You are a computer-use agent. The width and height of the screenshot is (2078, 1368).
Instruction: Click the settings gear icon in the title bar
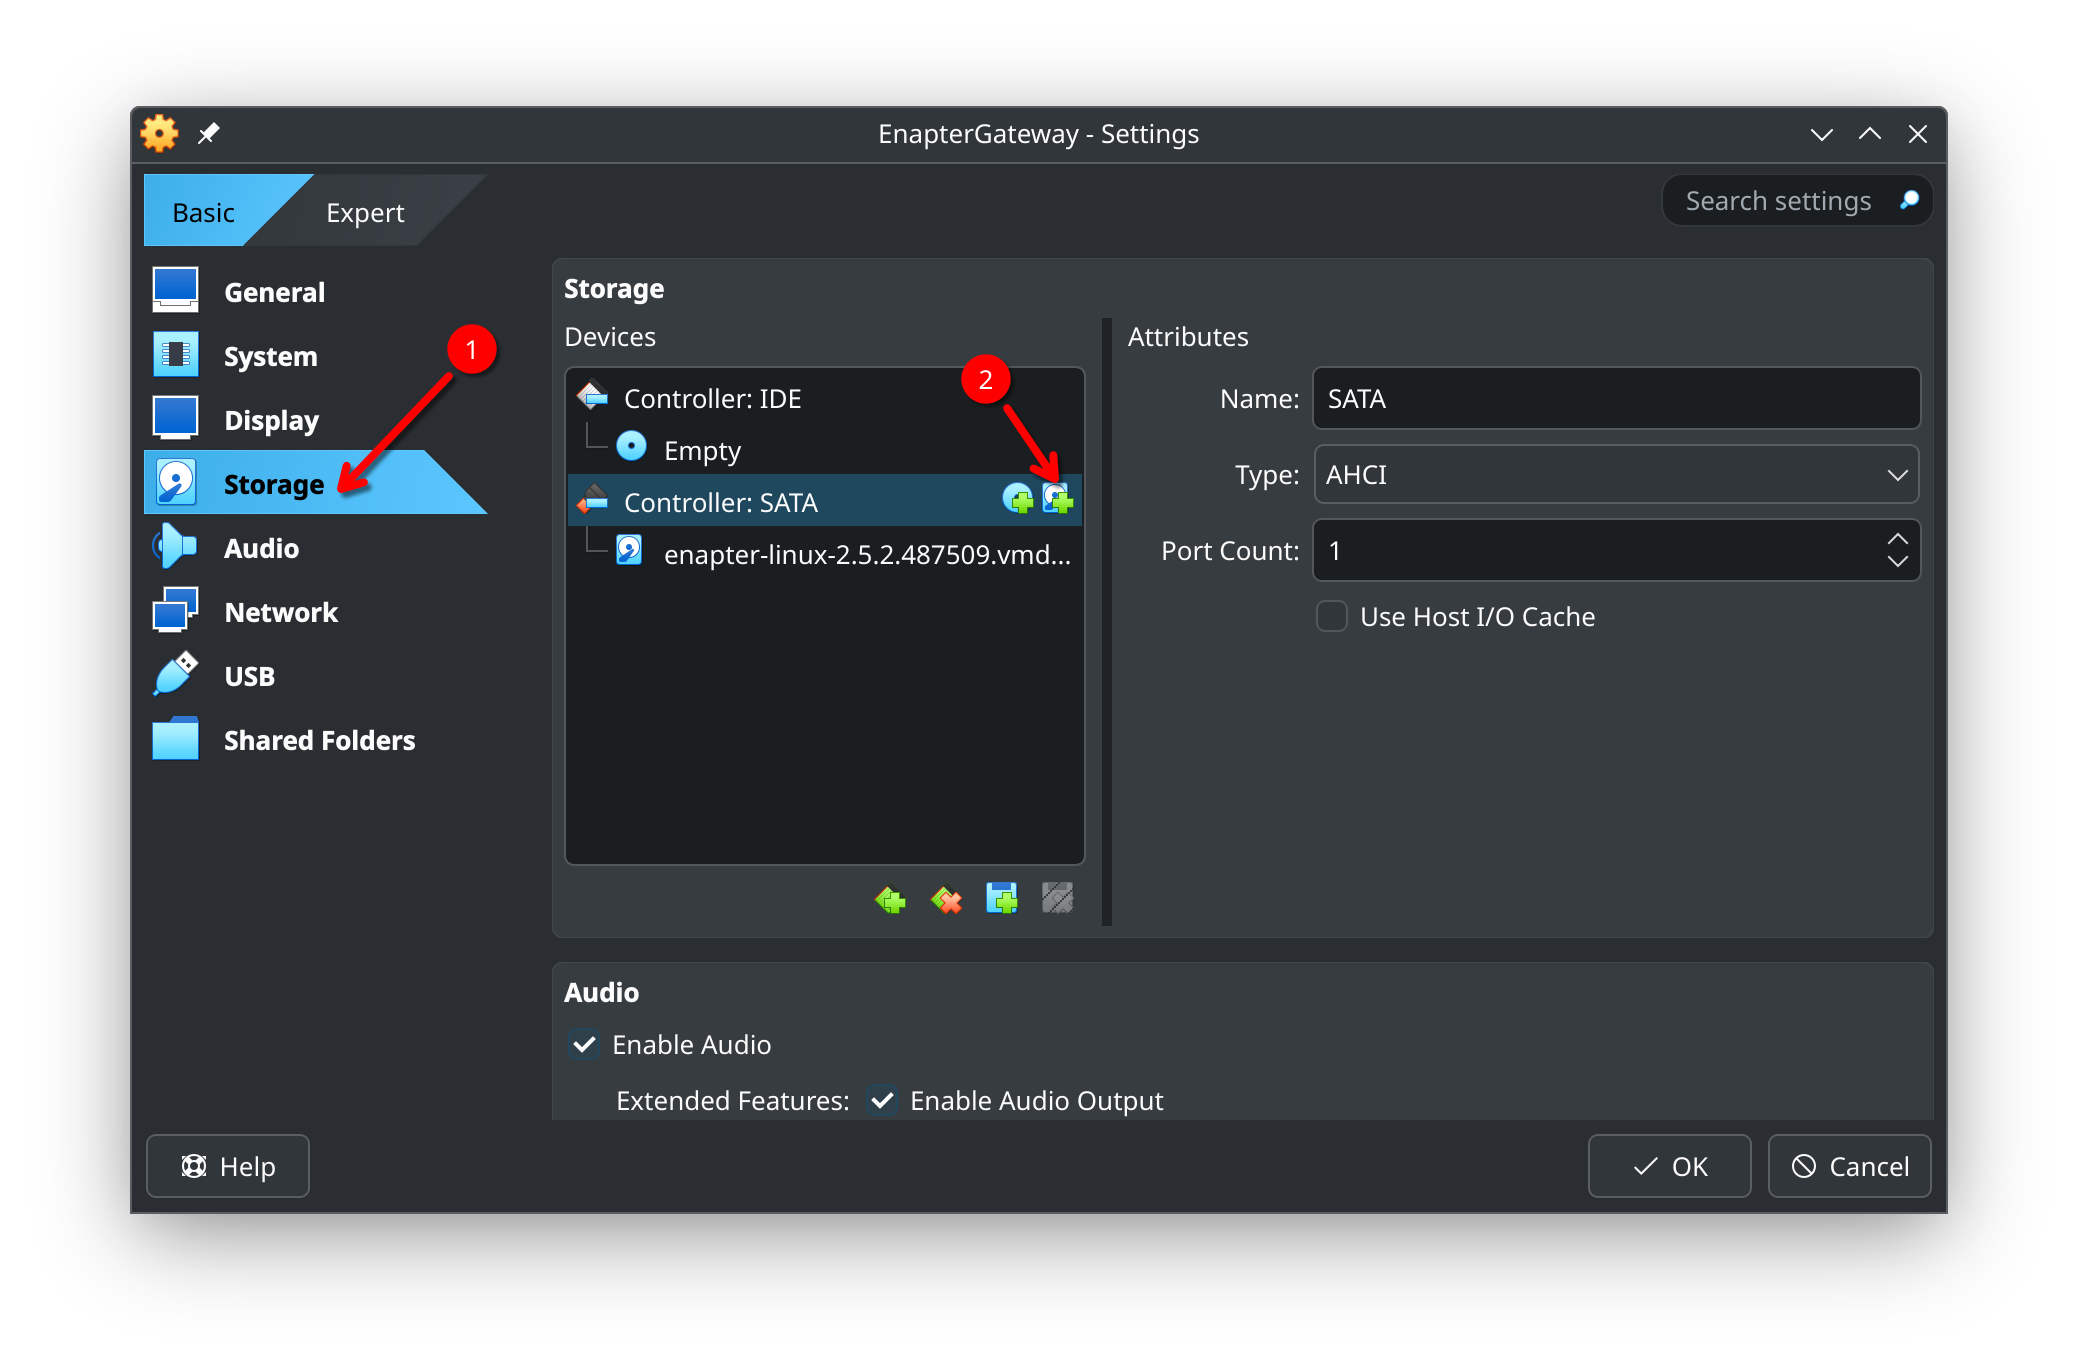158,133
